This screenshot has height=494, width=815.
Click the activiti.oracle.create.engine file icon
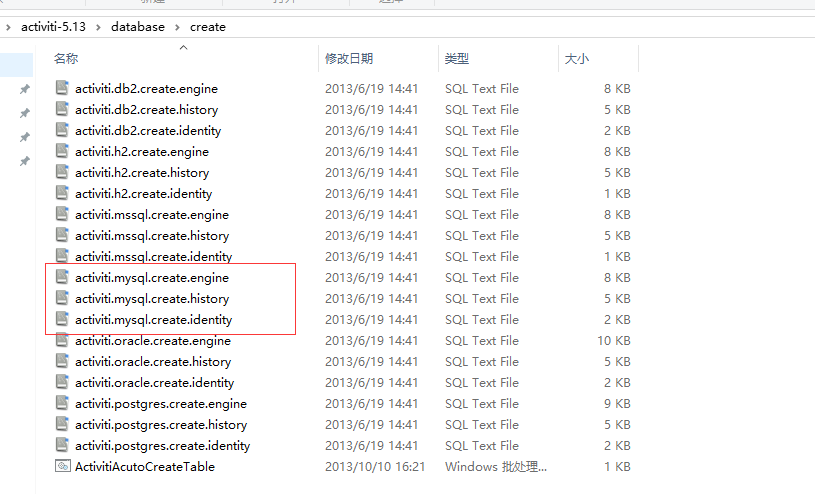point(62,340)
